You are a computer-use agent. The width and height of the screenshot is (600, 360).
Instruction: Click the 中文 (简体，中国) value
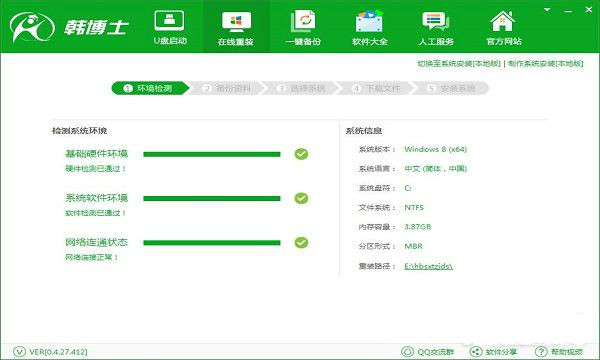(x=435, y=168)
